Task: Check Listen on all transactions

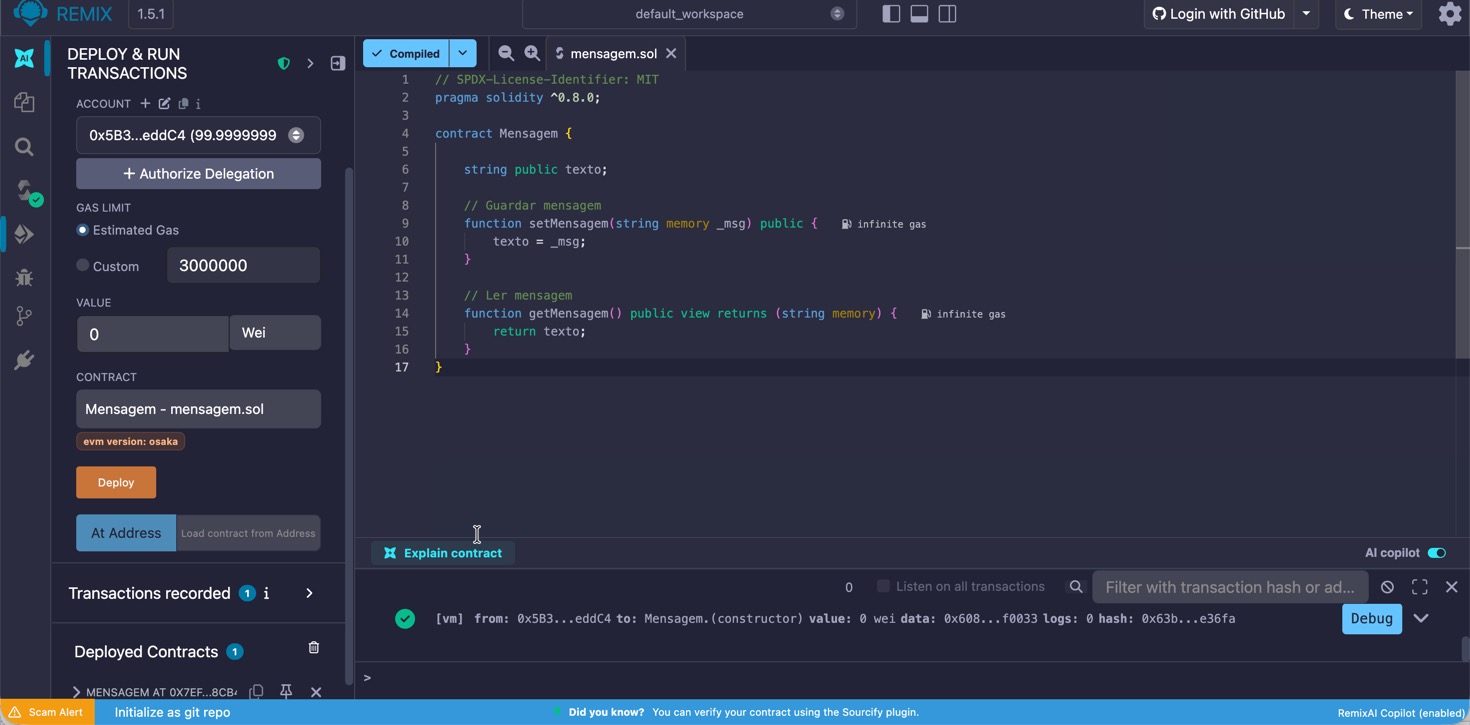Action: (x=883, y=586)
